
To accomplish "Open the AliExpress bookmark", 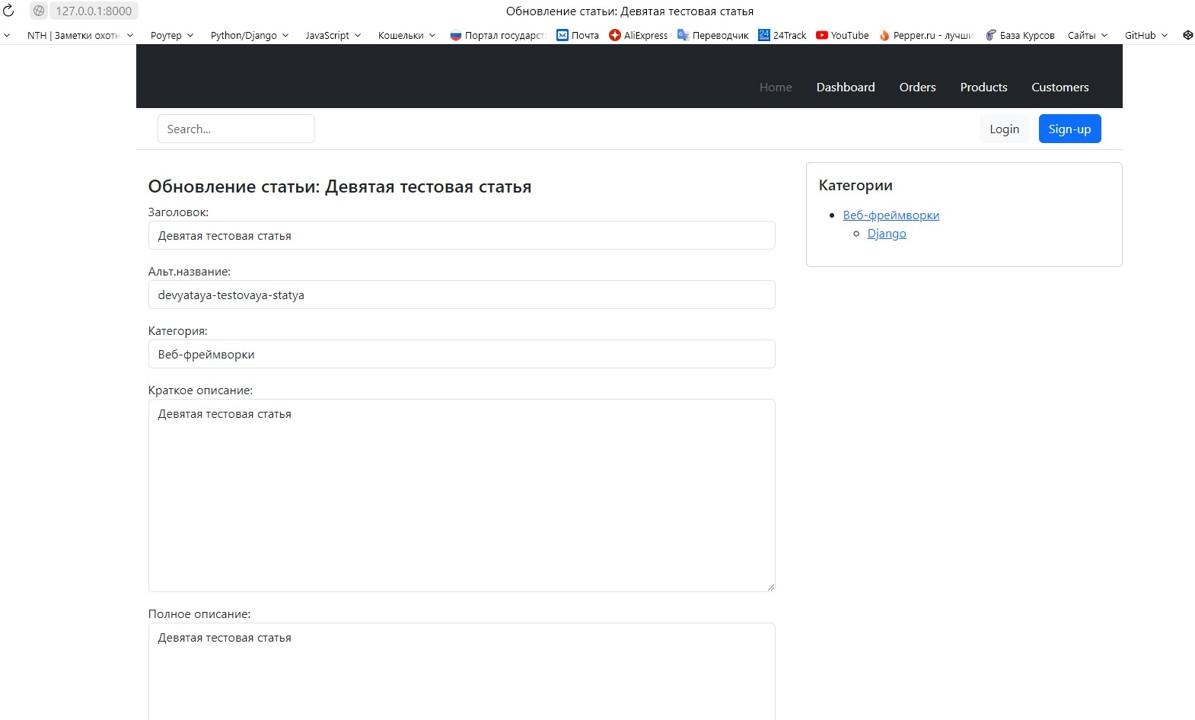I will click(x=638, y=35).
